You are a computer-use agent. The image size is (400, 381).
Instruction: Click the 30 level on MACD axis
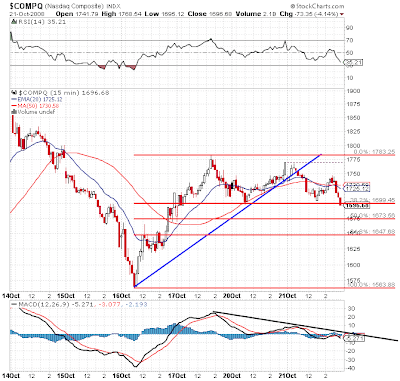click(351, 309)
